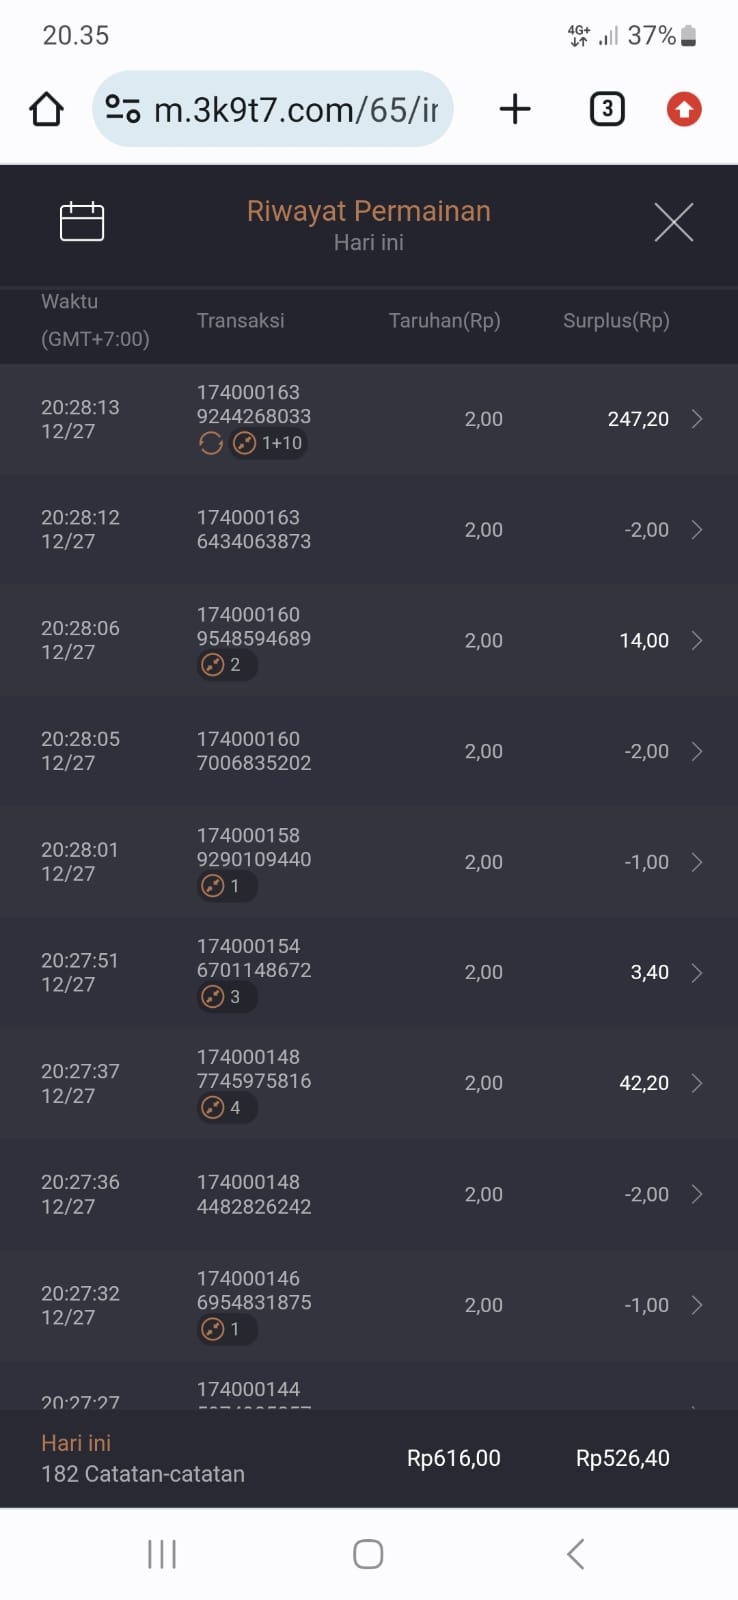Image resolution: width=738 pixels, height=1600 pixels.
Task: Expand the 20:28:13 transaction details
Action: coord(697,419)
